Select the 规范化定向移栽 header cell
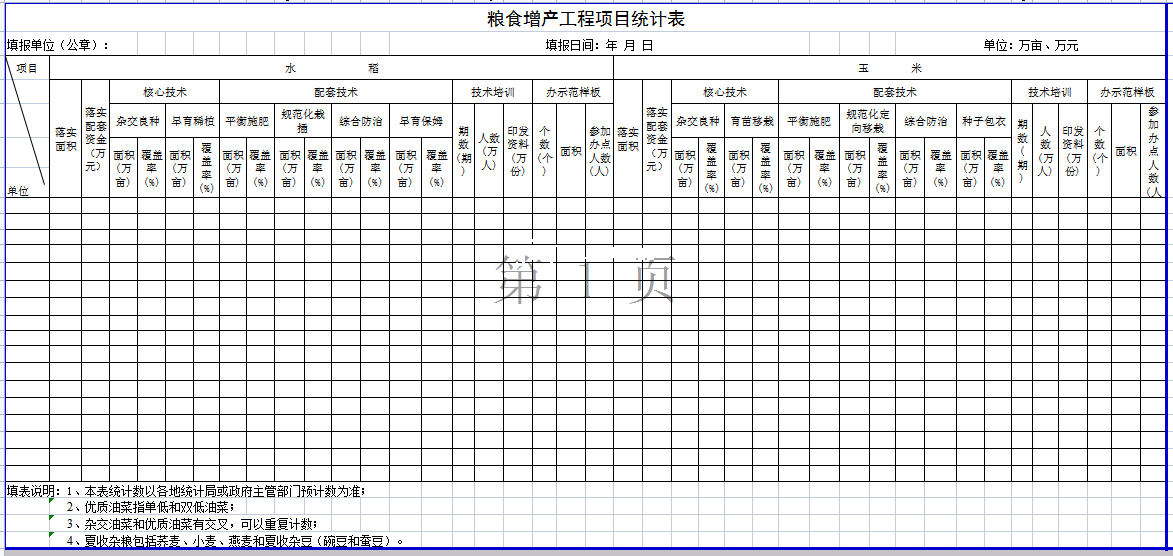 click(x=866, y=121)
